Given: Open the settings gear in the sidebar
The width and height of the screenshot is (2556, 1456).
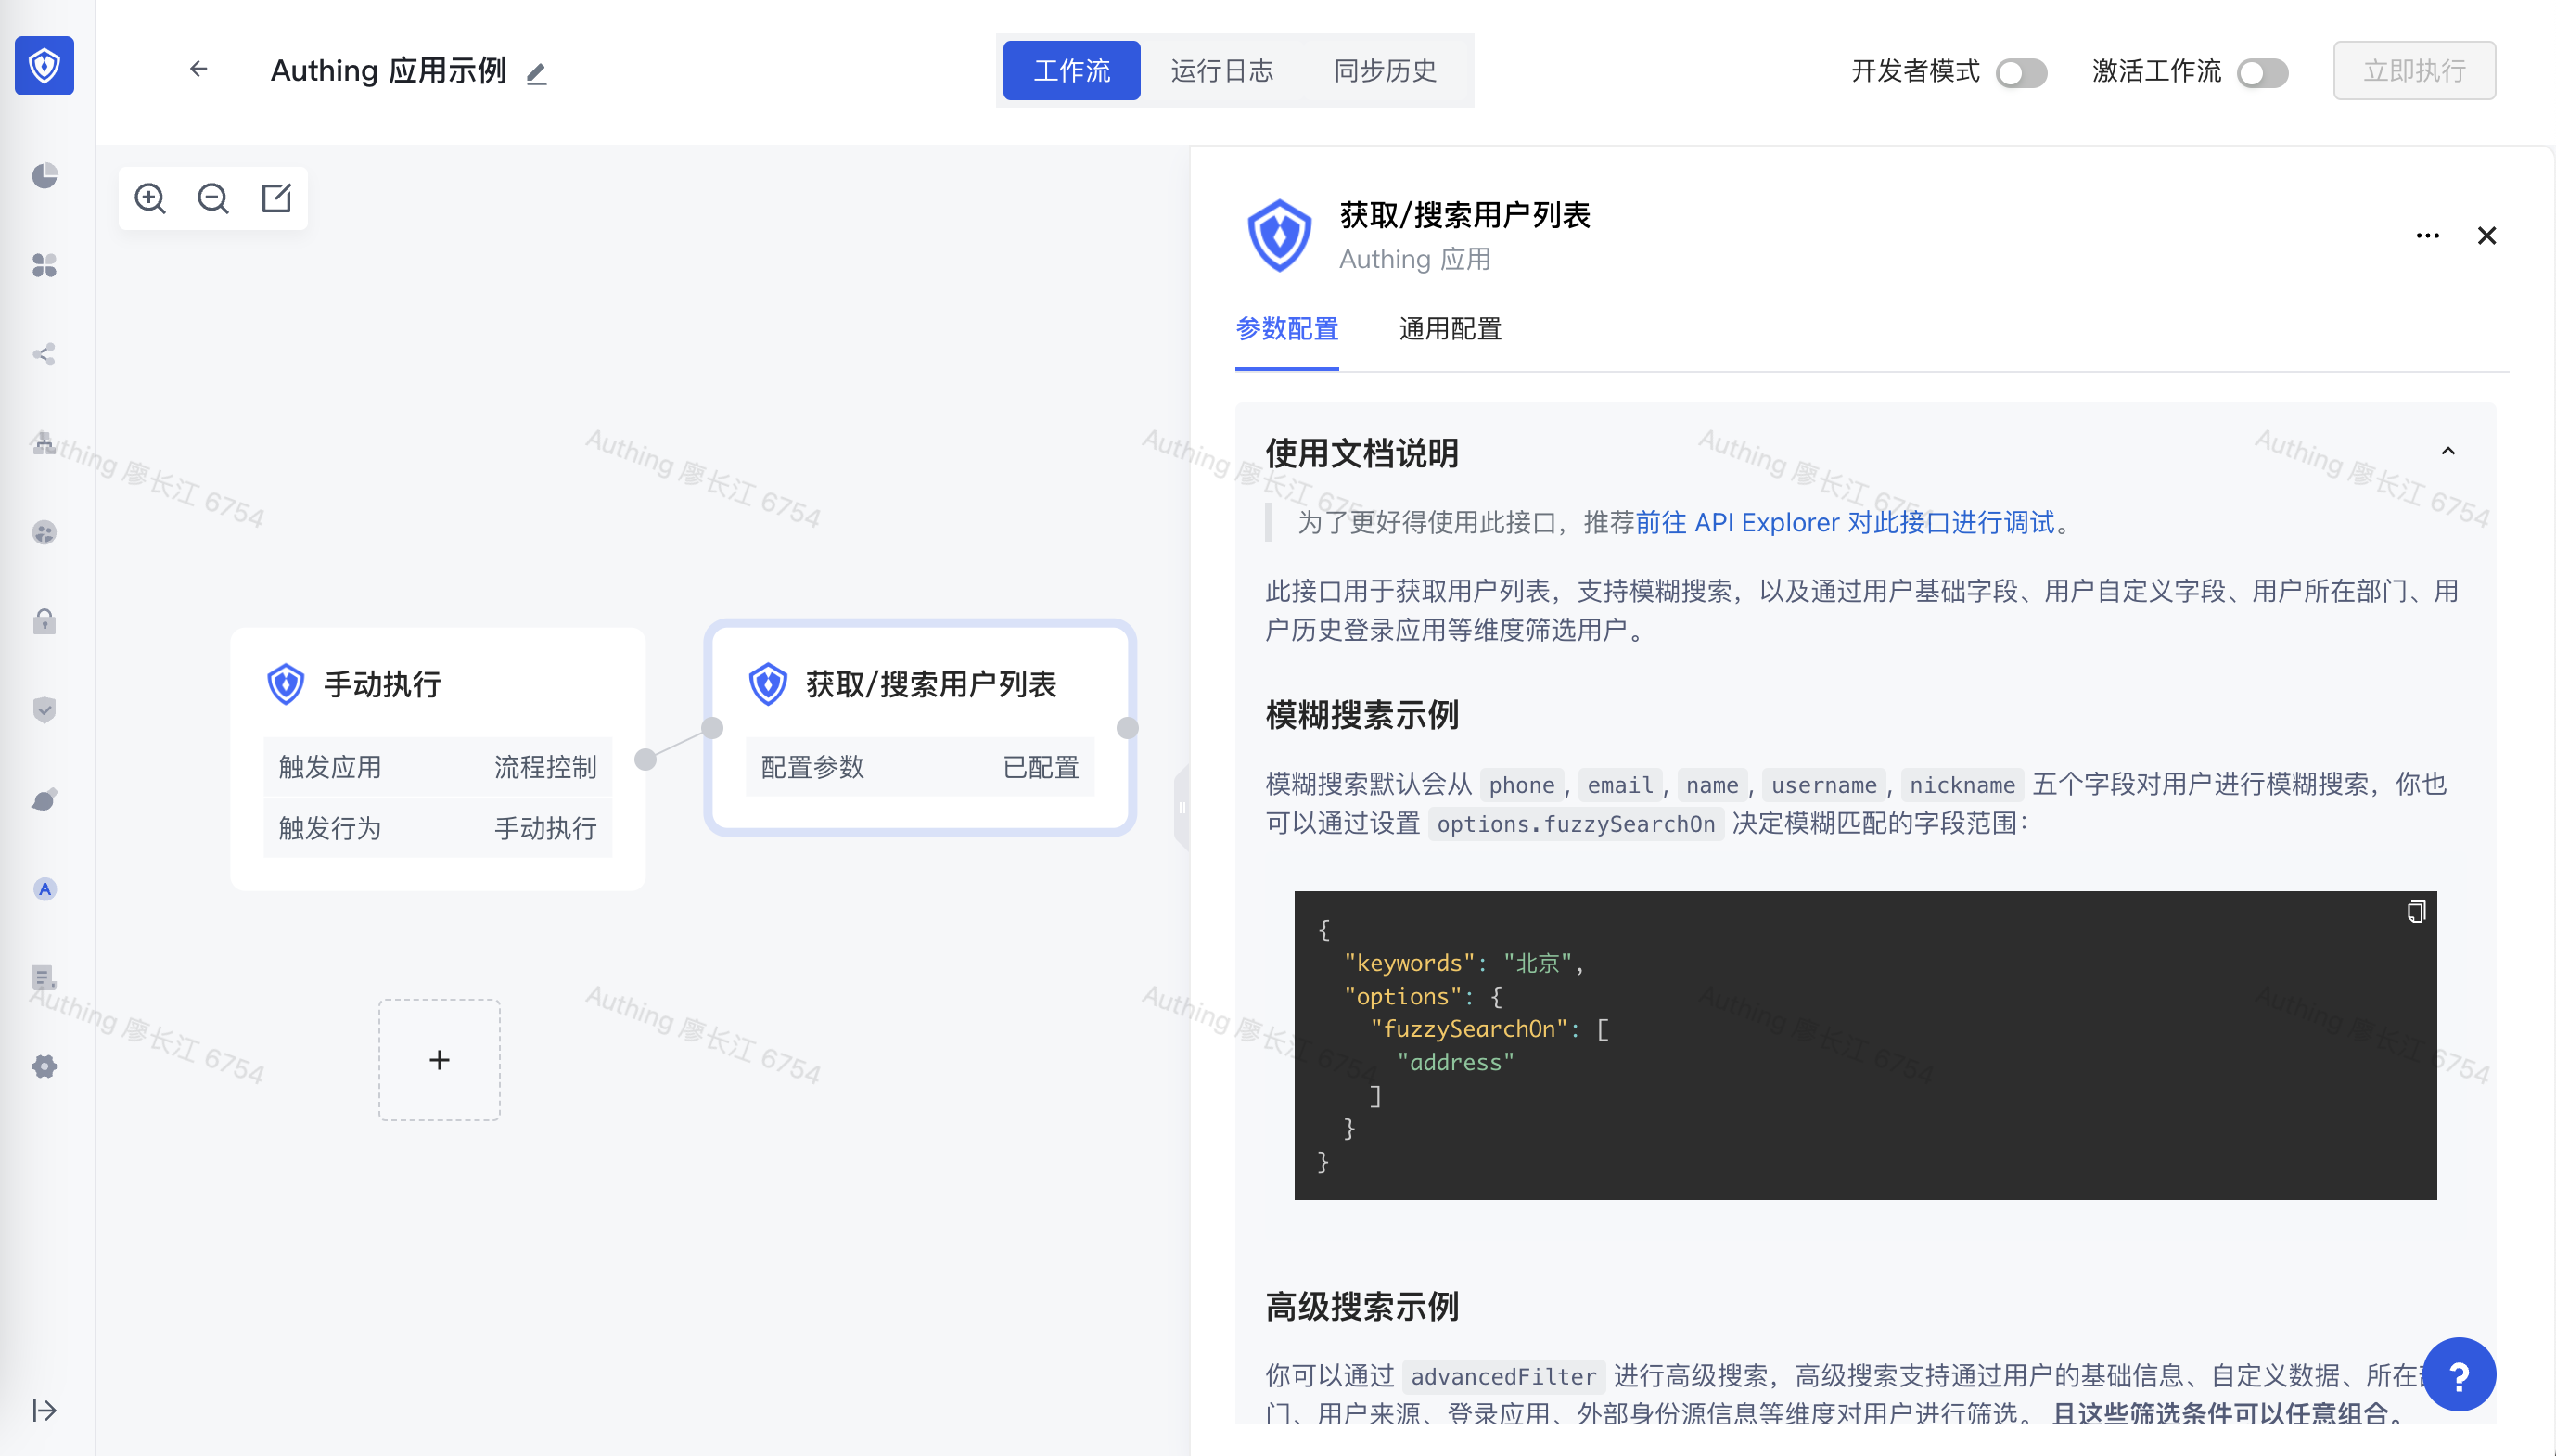Looking at the screenshot, I should click(x=44, y=1066).
